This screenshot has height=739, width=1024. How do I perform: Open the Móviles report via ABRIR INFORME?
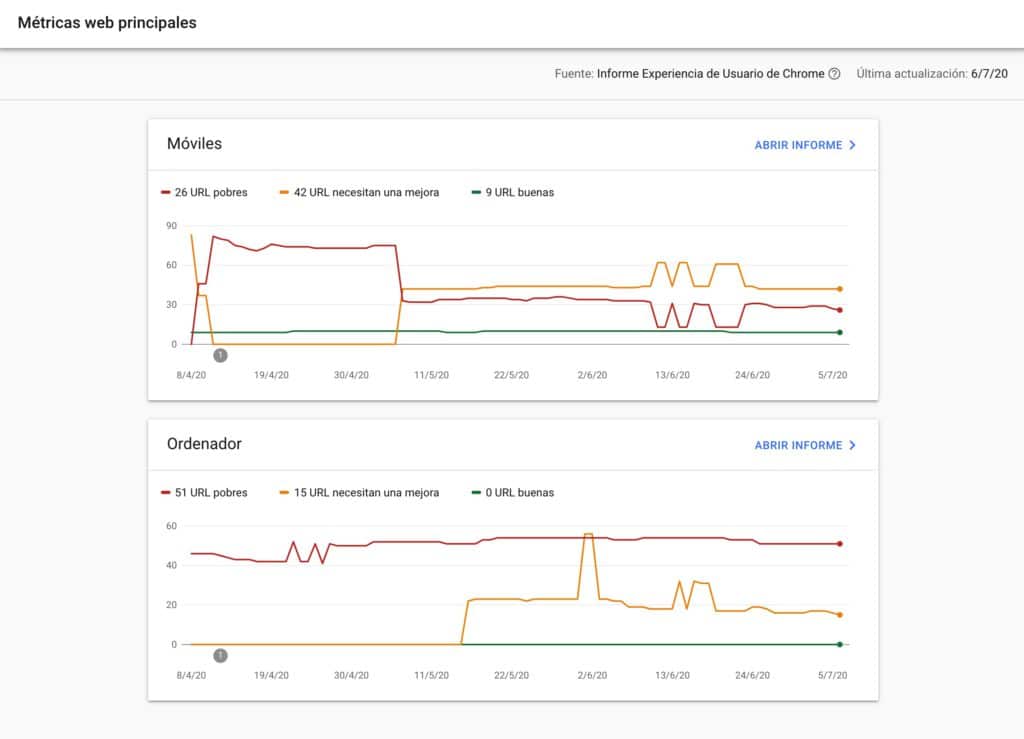tap(796, 144)
